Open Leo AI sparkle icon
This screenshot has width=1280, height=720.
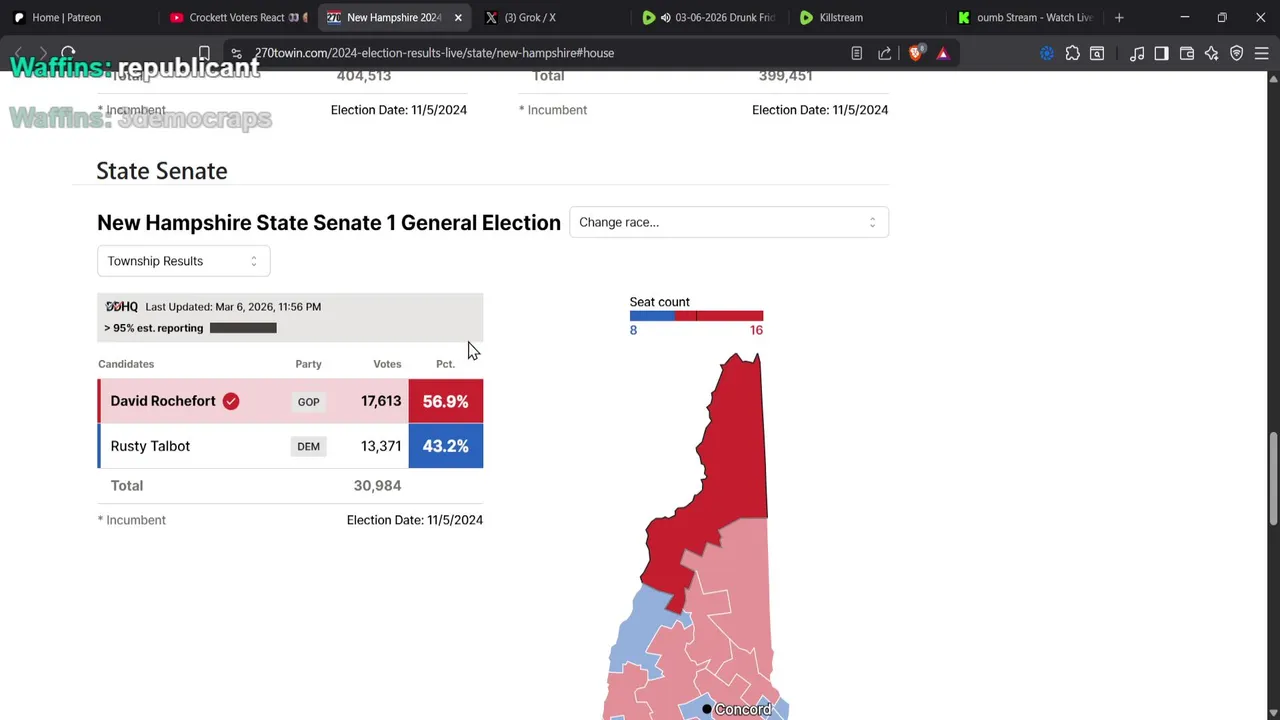pyautogui.click(x=1212, y=53)
